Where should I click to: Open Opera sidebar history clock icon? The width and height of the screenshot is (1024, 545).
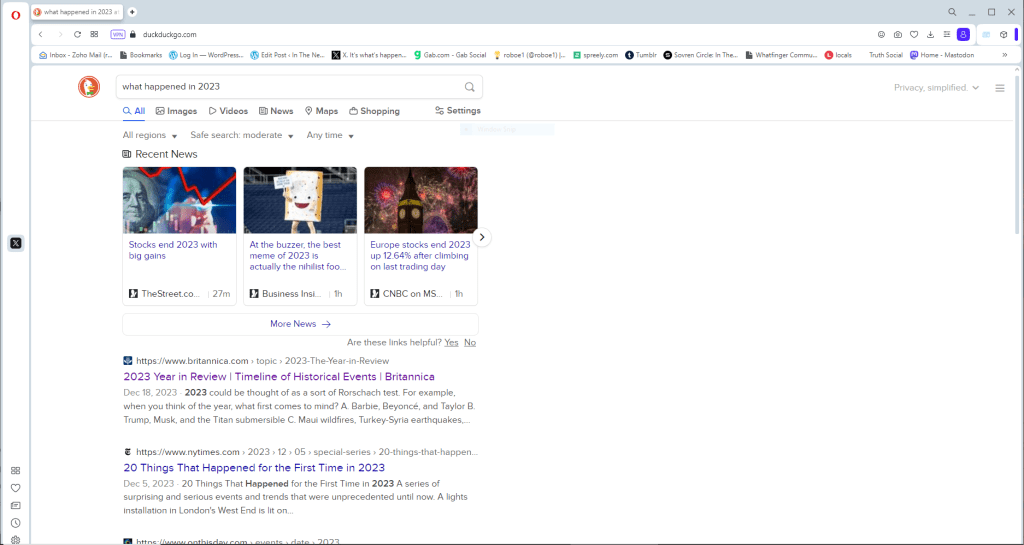(x=15, y=523)
